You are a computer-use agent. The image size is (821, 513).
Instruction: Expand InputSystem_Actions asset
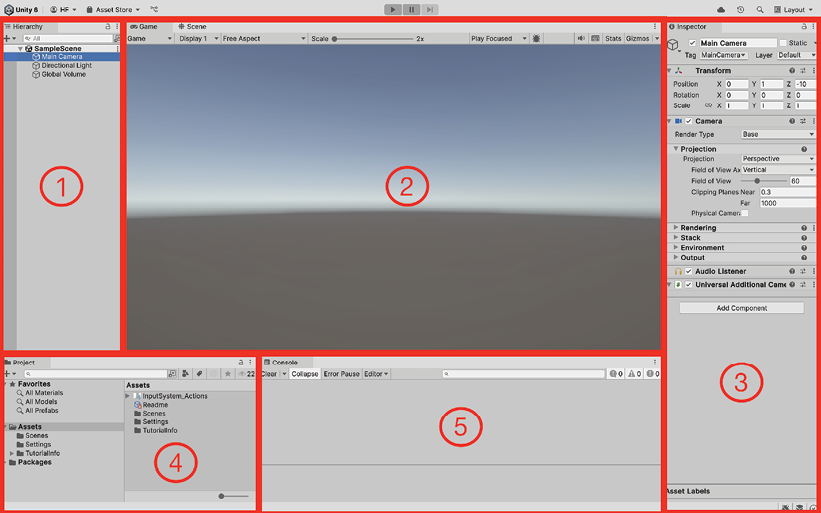pos(127,396)
